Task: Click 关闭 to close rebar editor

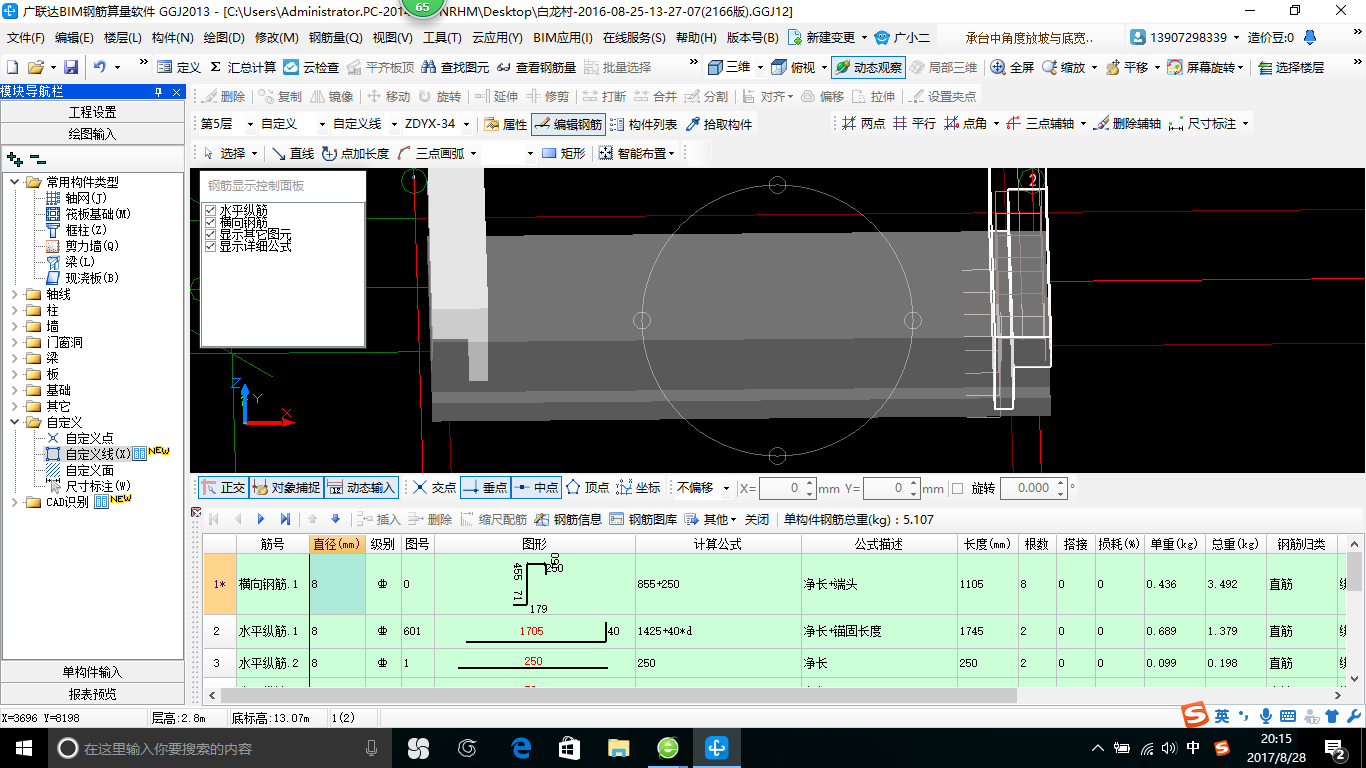Action: (x=757, y=520)
